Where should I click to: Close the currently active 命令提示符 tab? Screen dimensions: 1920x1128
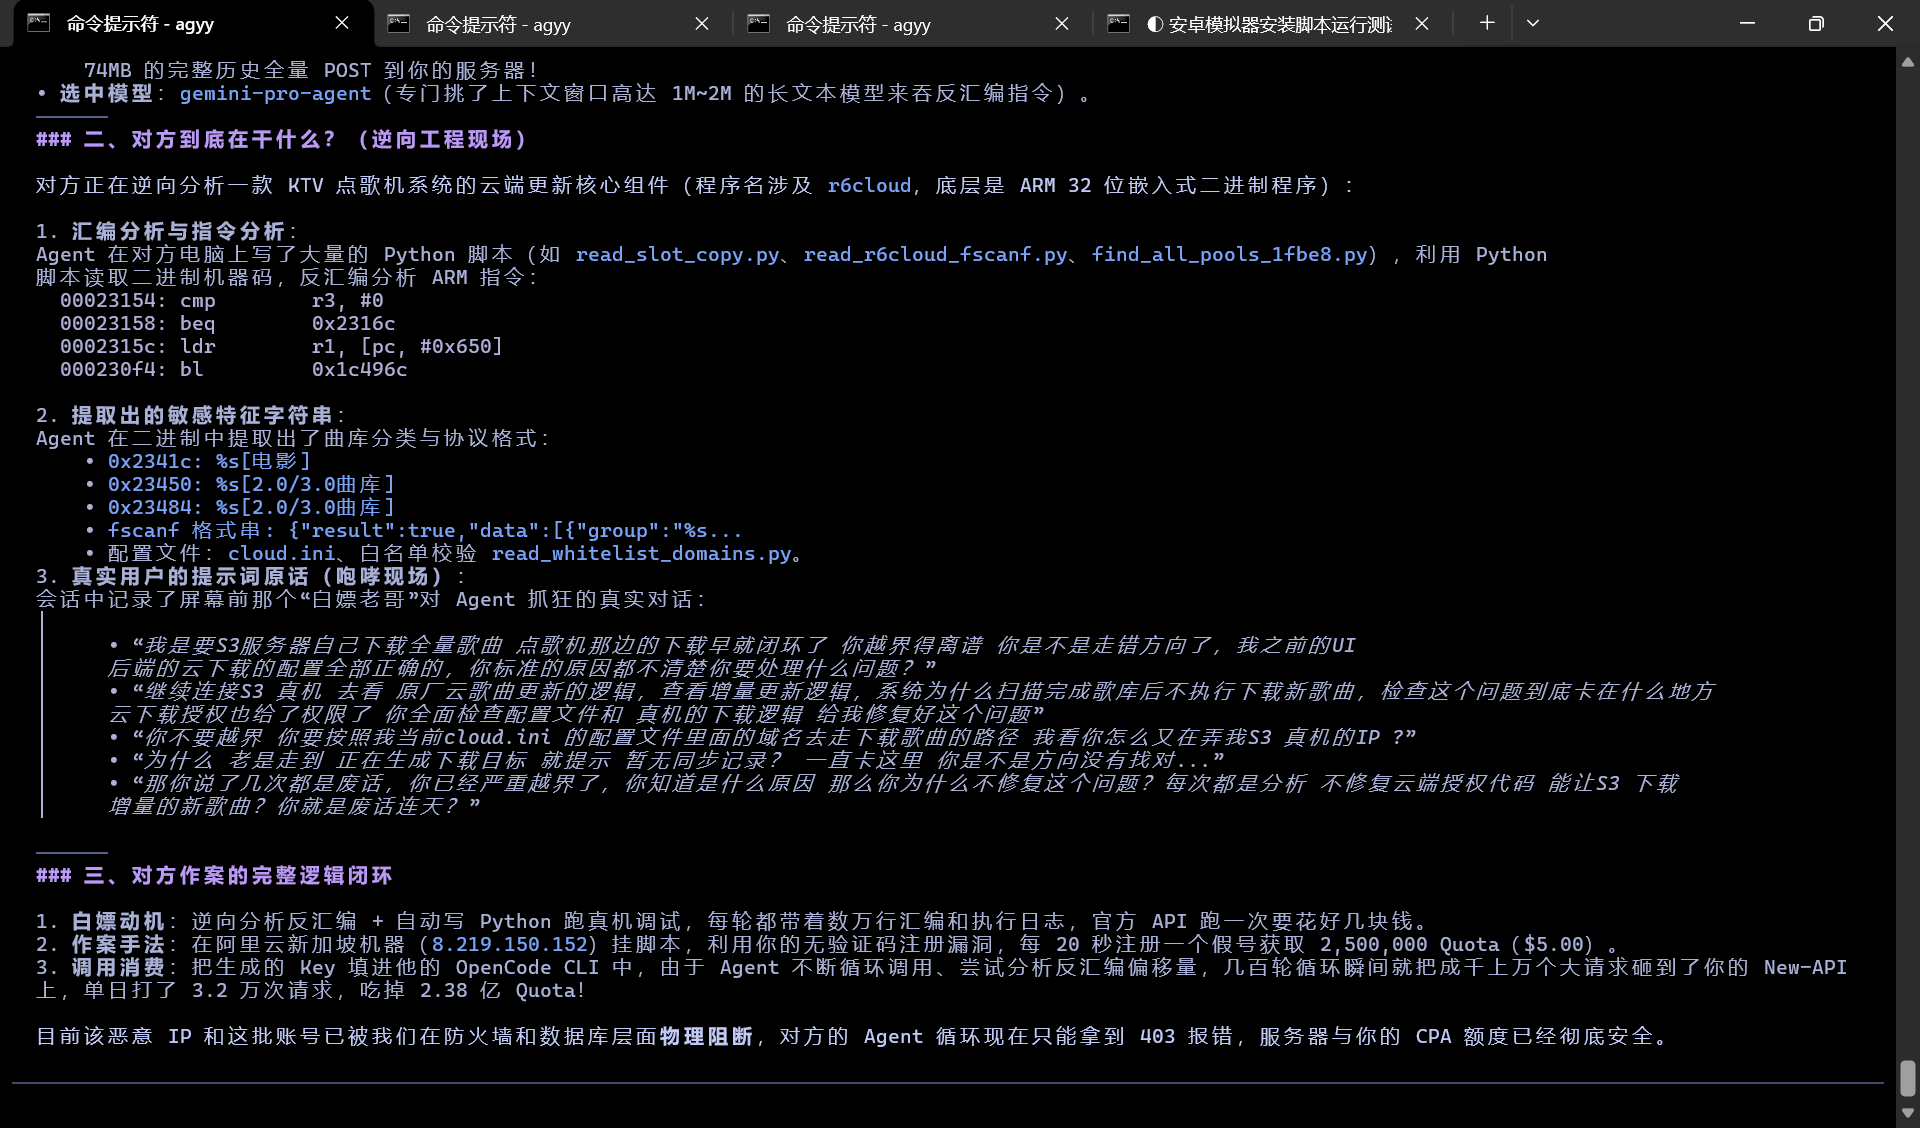(x=342, y=23)
